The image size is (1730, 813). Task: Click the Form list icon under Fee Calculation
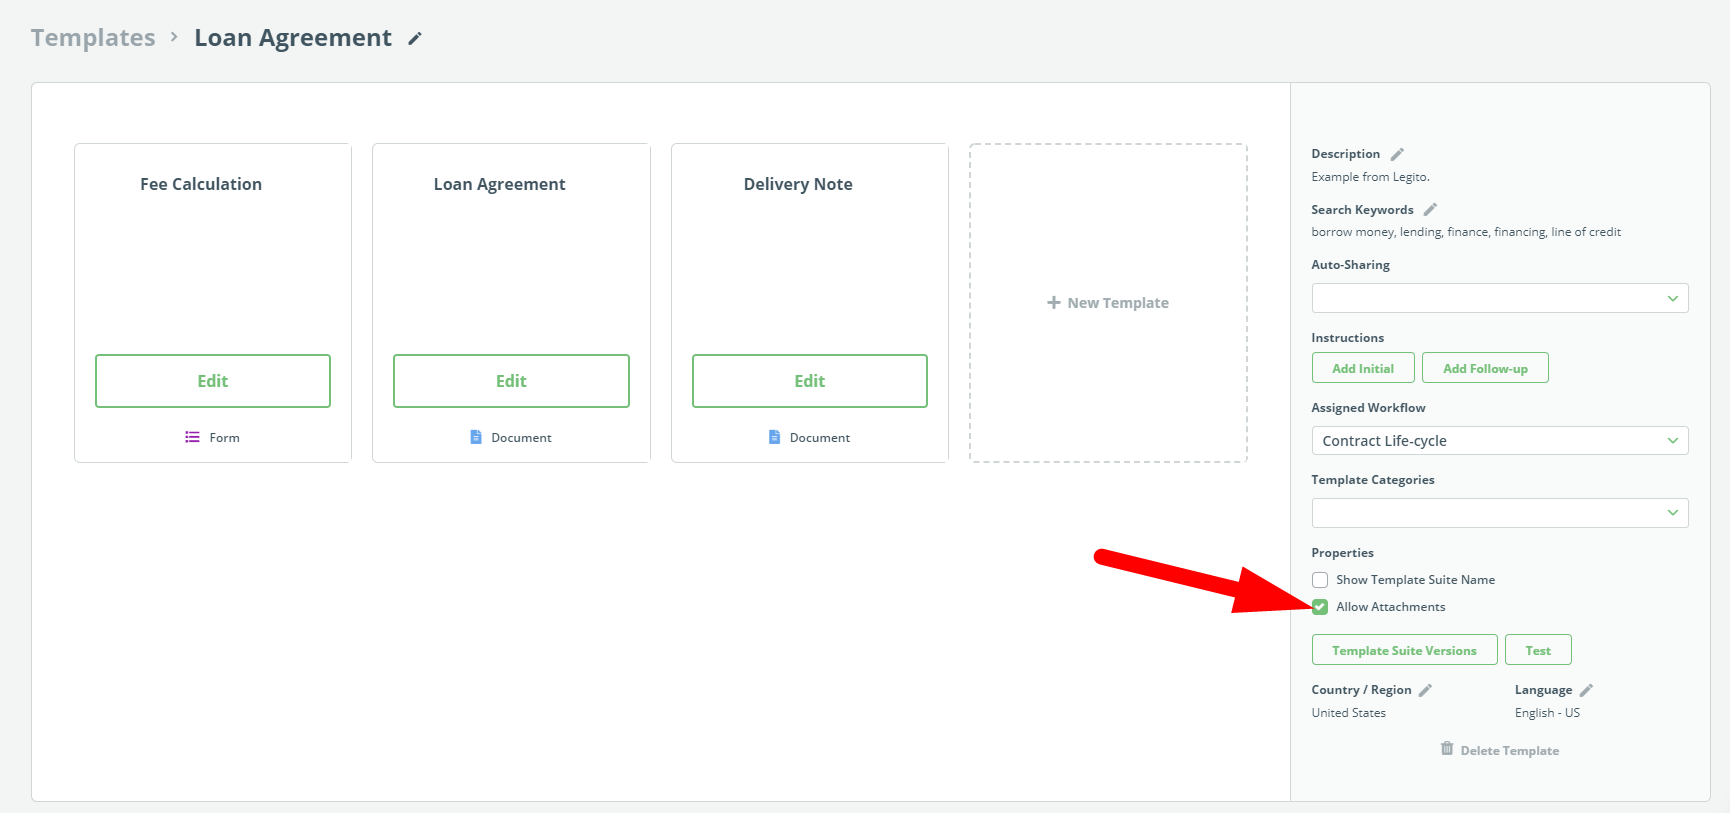tap(192, 437)
